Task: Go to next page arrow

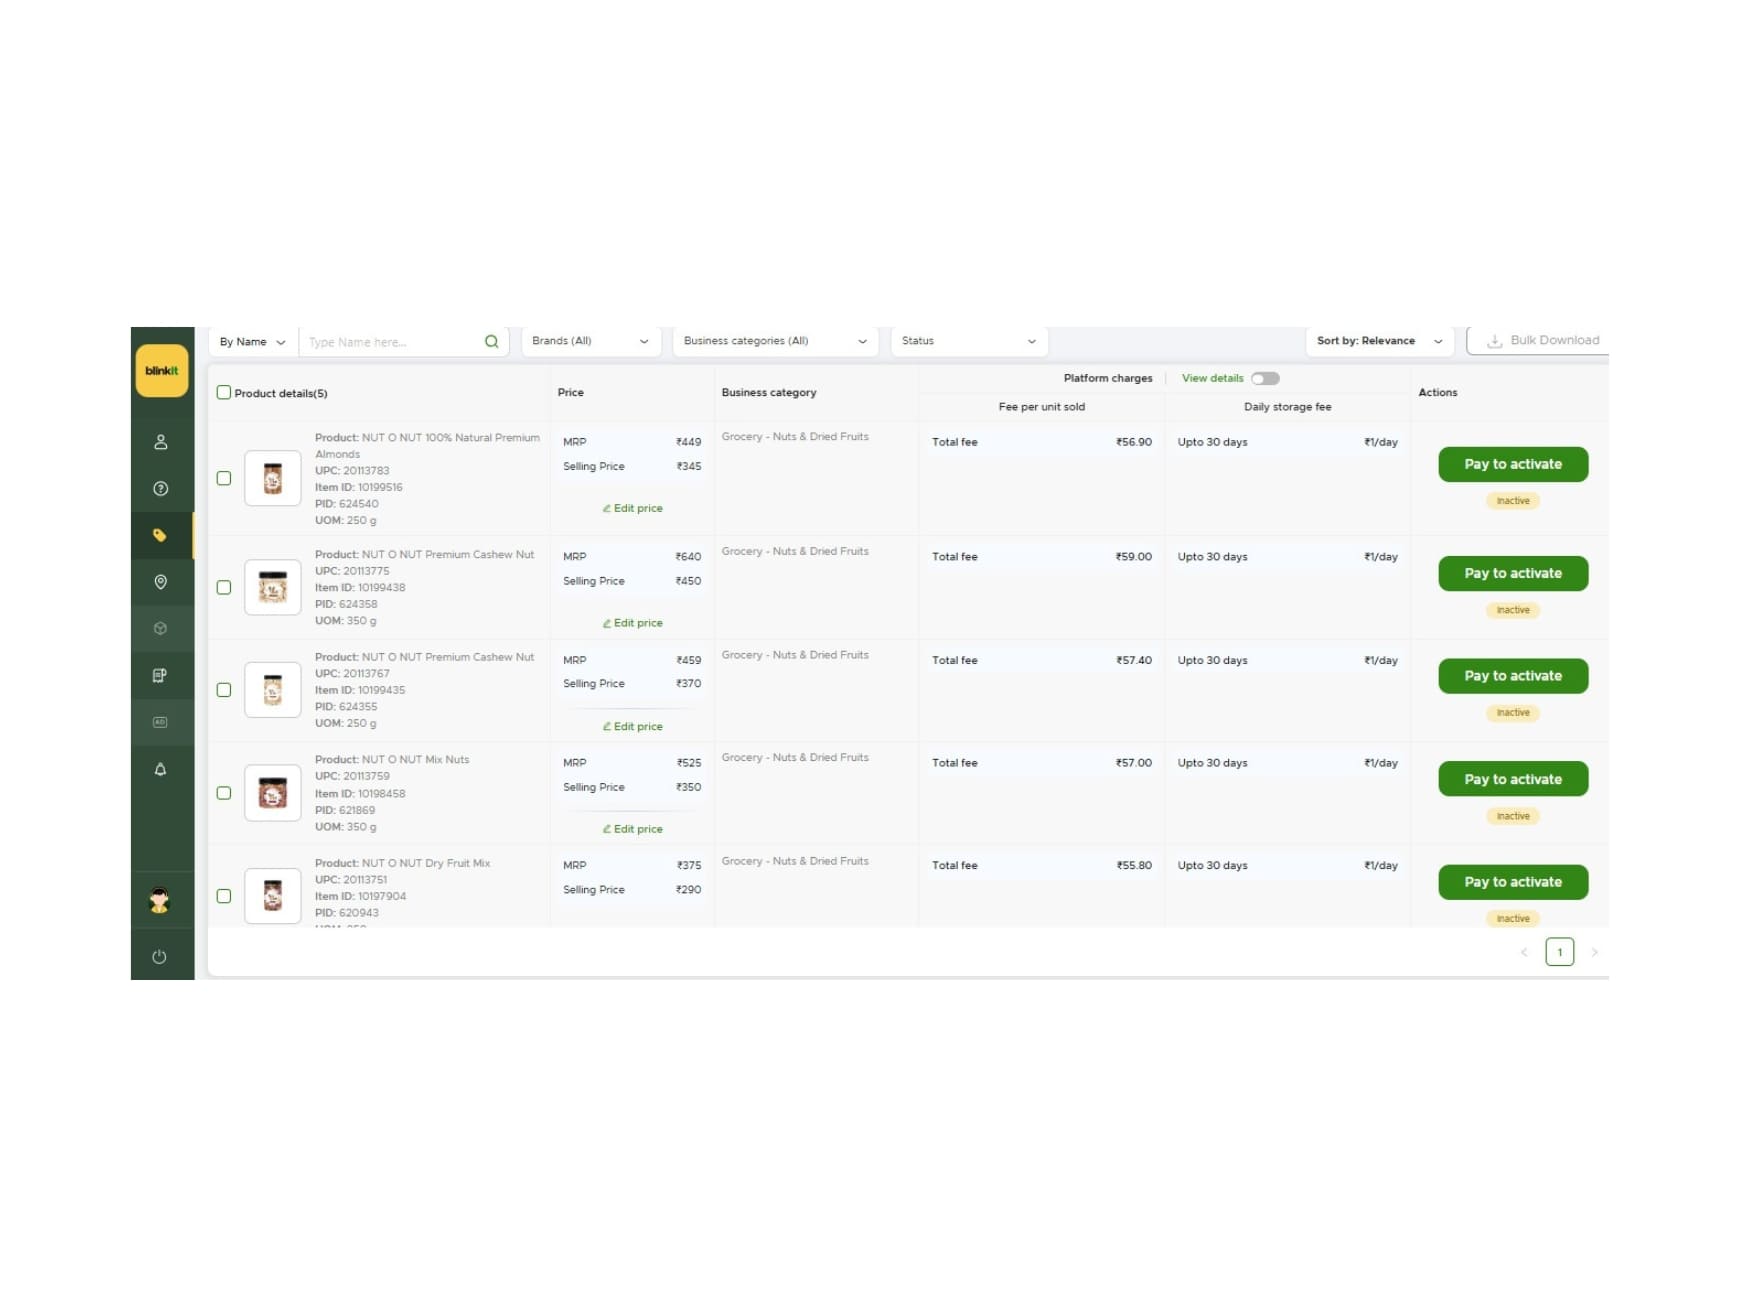Action: tap(1594, 952)
